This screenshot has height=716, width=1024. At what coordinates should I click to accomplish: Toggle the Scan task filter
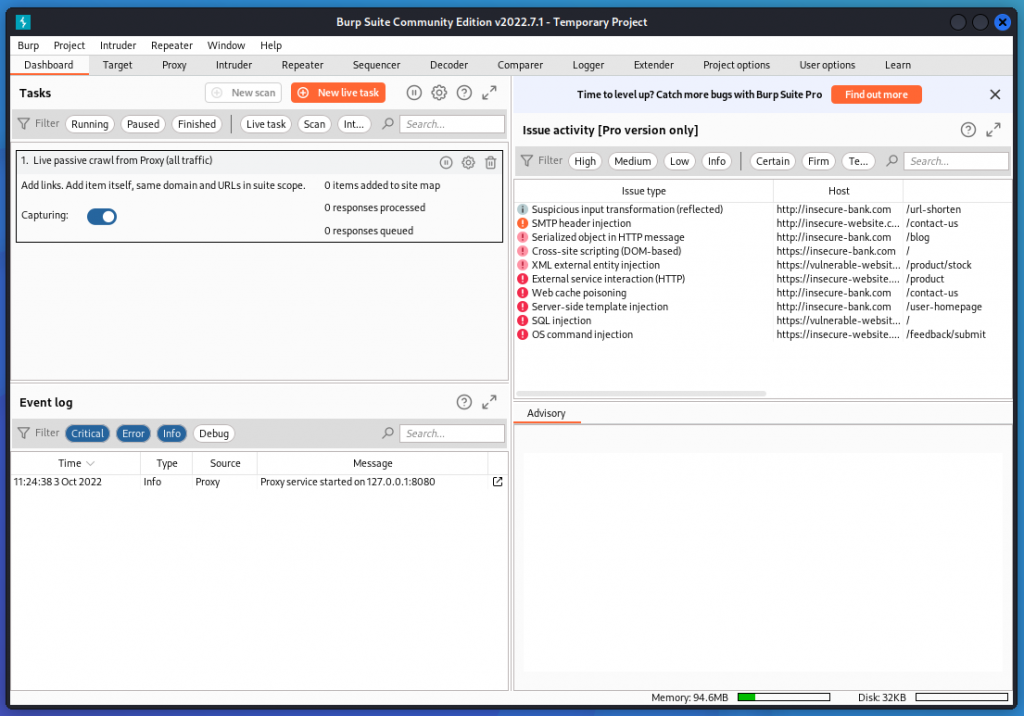pyautogui.click(x=314, y=124)
